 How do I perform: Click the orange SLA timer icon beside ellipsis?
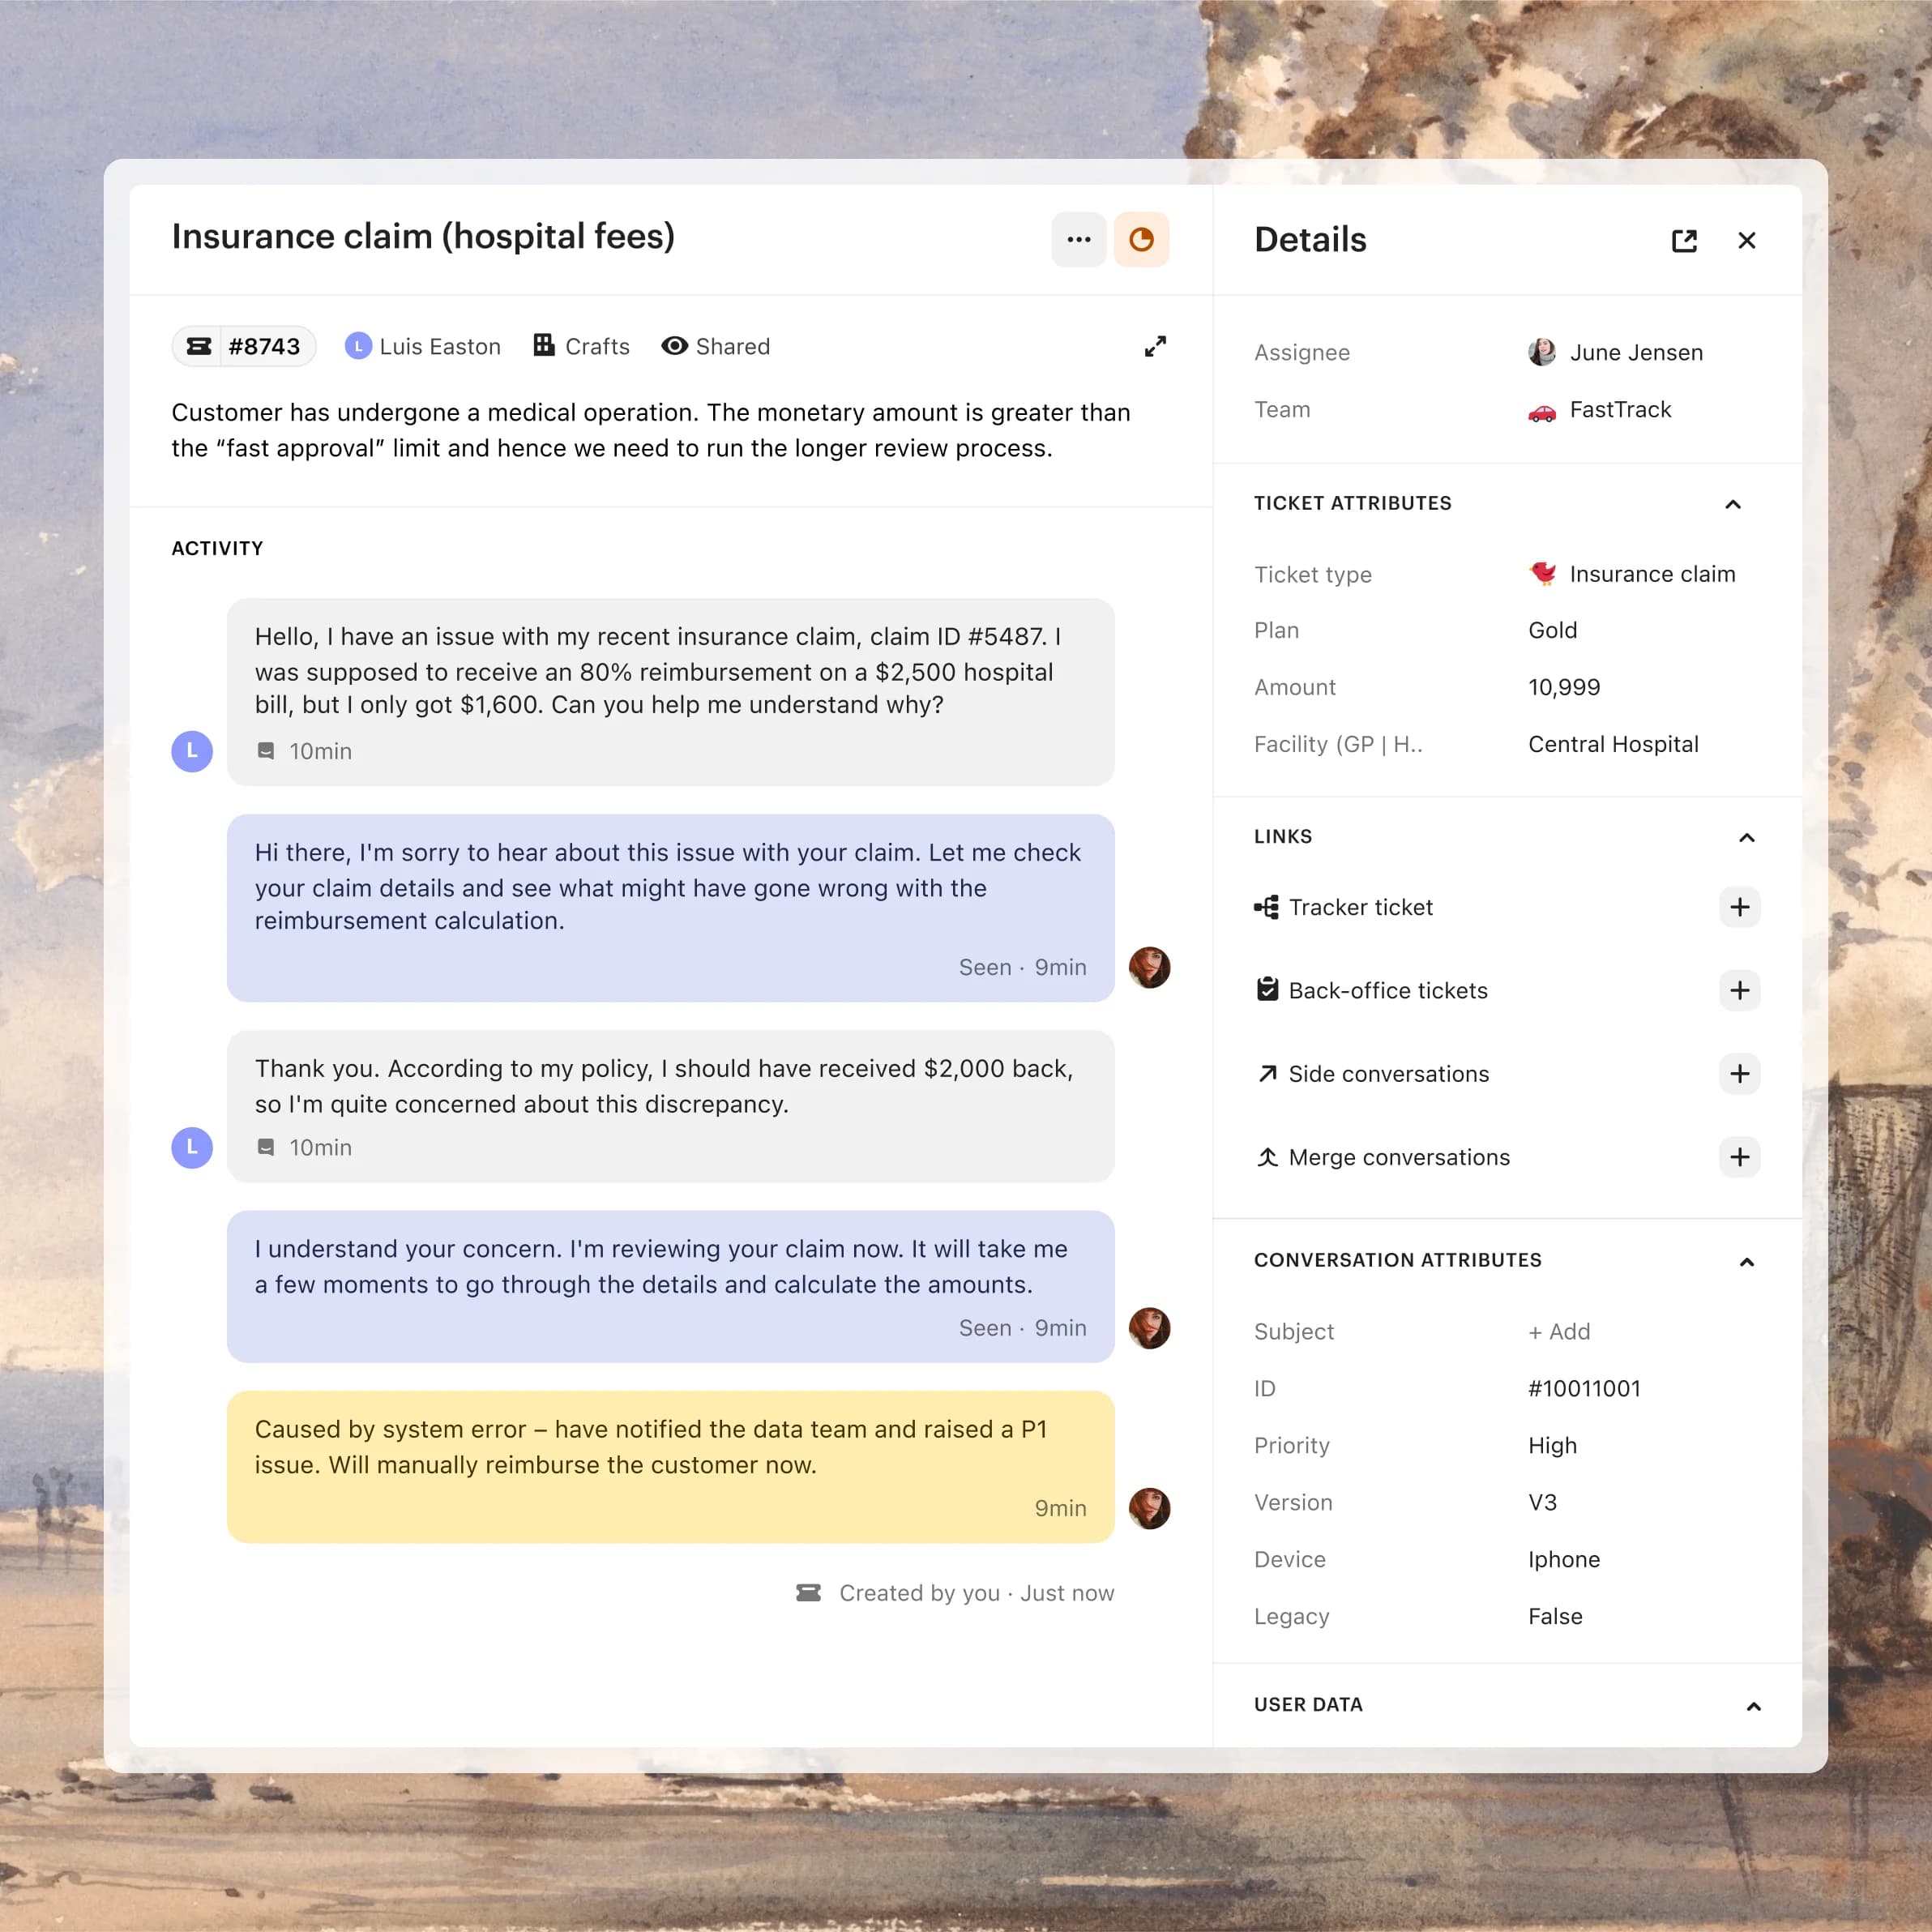[1141, 240]
